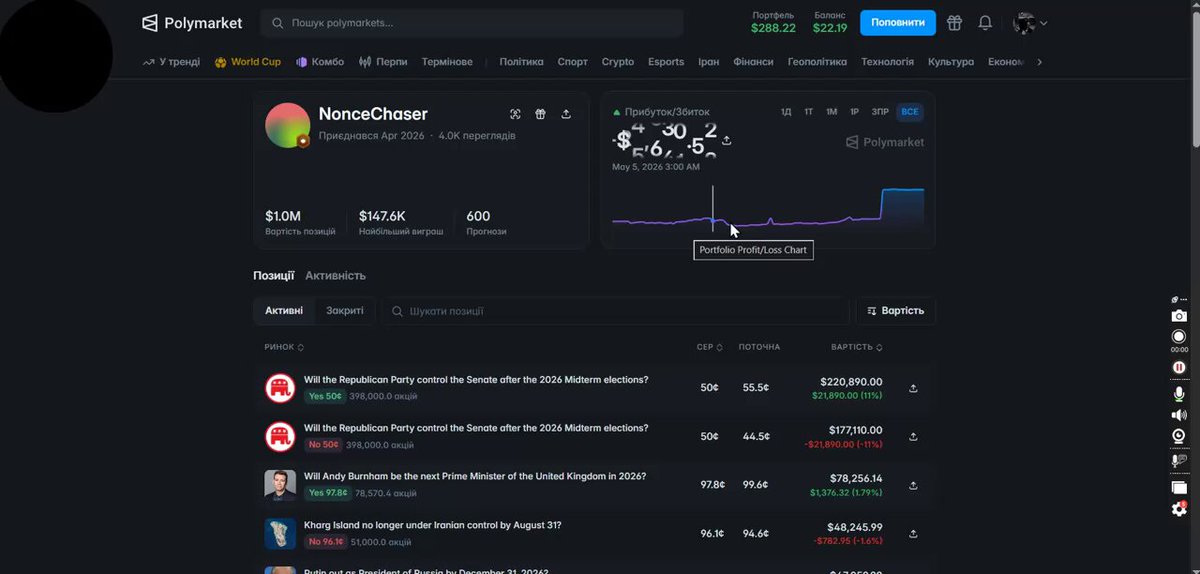Open the Політика category
The width and height of the screenshot is (1200, 574).
[521, 62]
